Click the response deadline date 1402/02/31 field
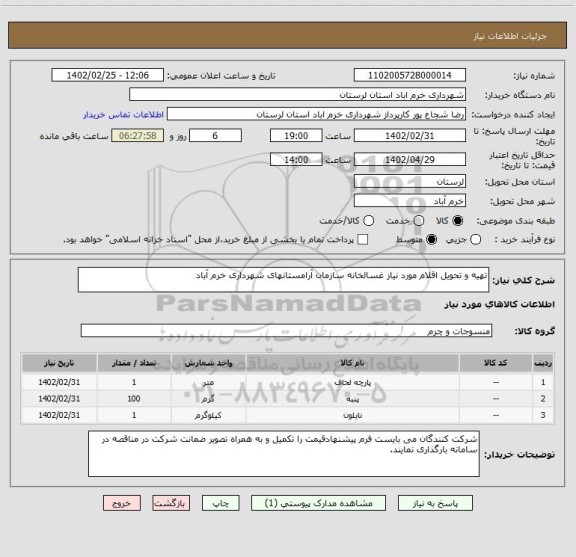Viewport: 576px width, 557px height. [x=410, y=136]
